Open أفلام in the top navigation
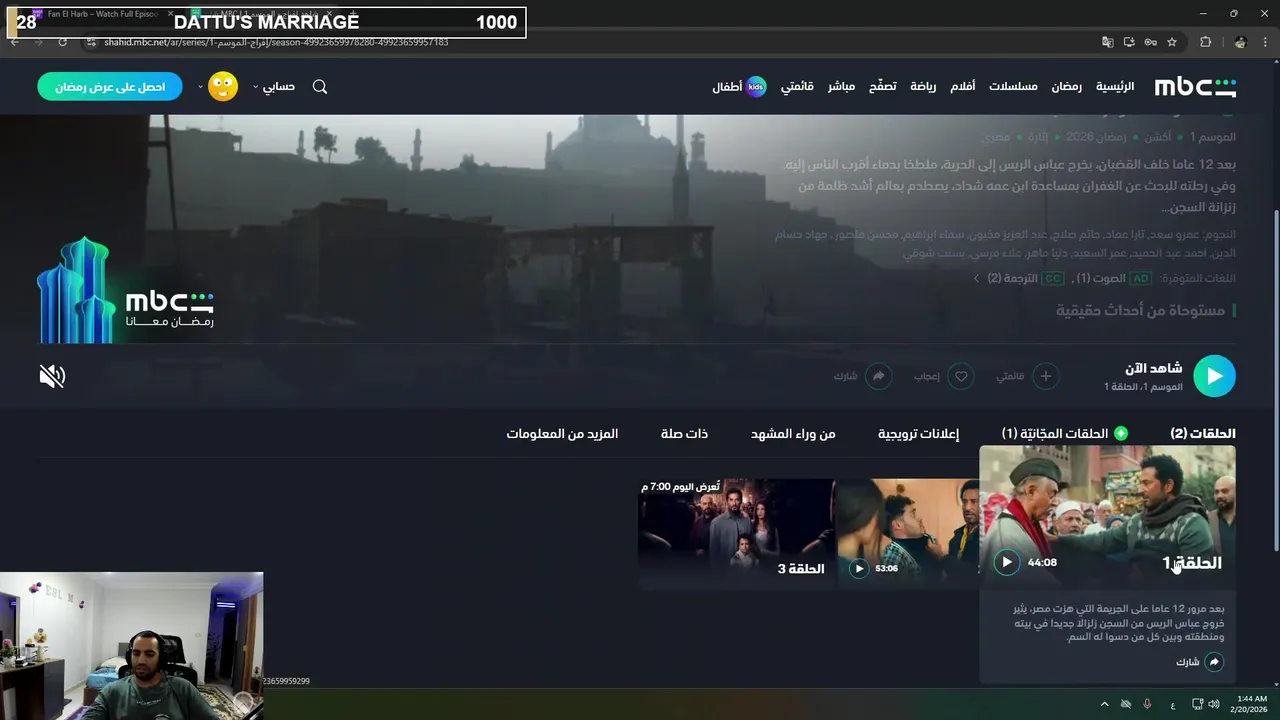This screenshot has height=720, width=1280. click(962, 87)
